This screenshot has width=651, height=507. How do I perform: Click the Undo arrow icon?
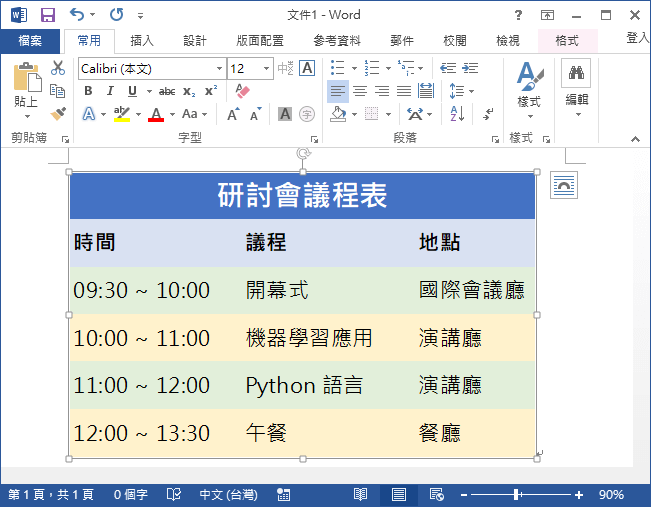point(77,15)
